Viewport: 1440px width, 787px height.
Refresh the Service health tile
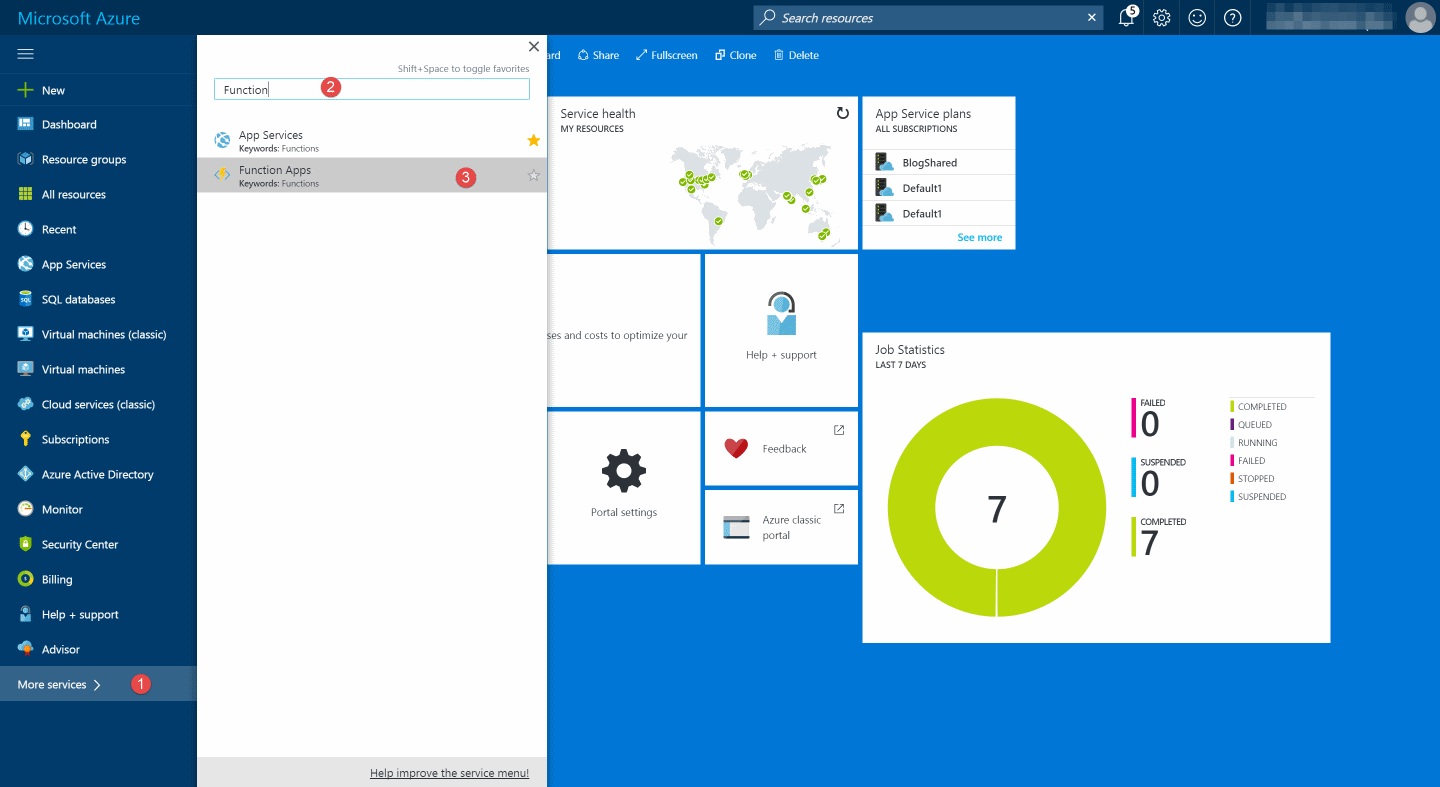click(843, 114)
